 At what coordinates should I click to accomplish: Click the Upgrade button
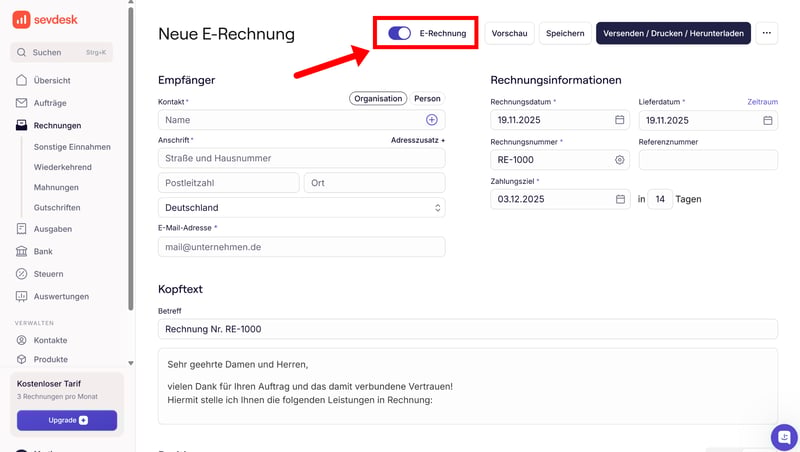tap(67, 420)
